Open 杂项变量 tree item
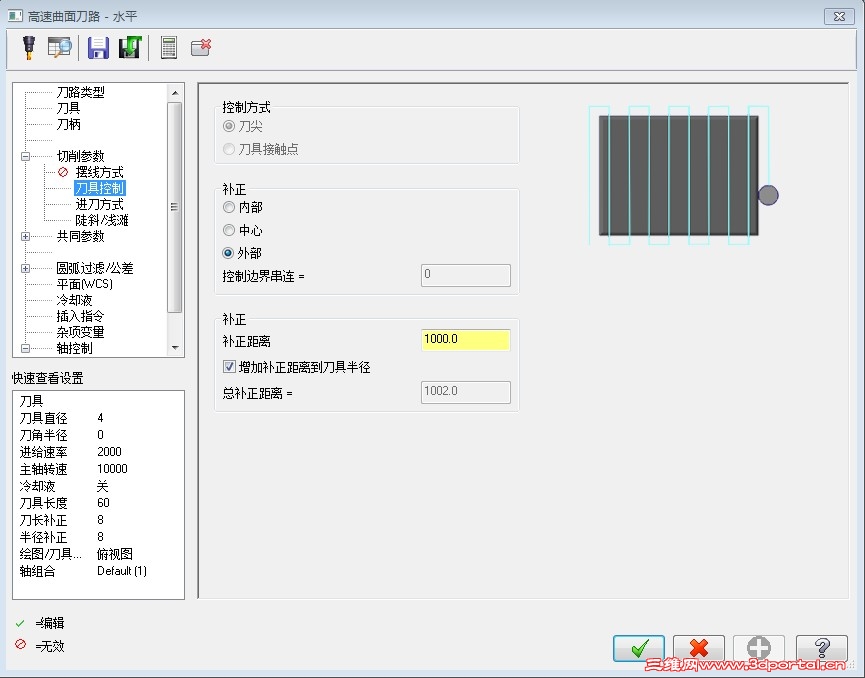Image resolution: width=865 pixels, height=678 pixels. click(81, 332)
